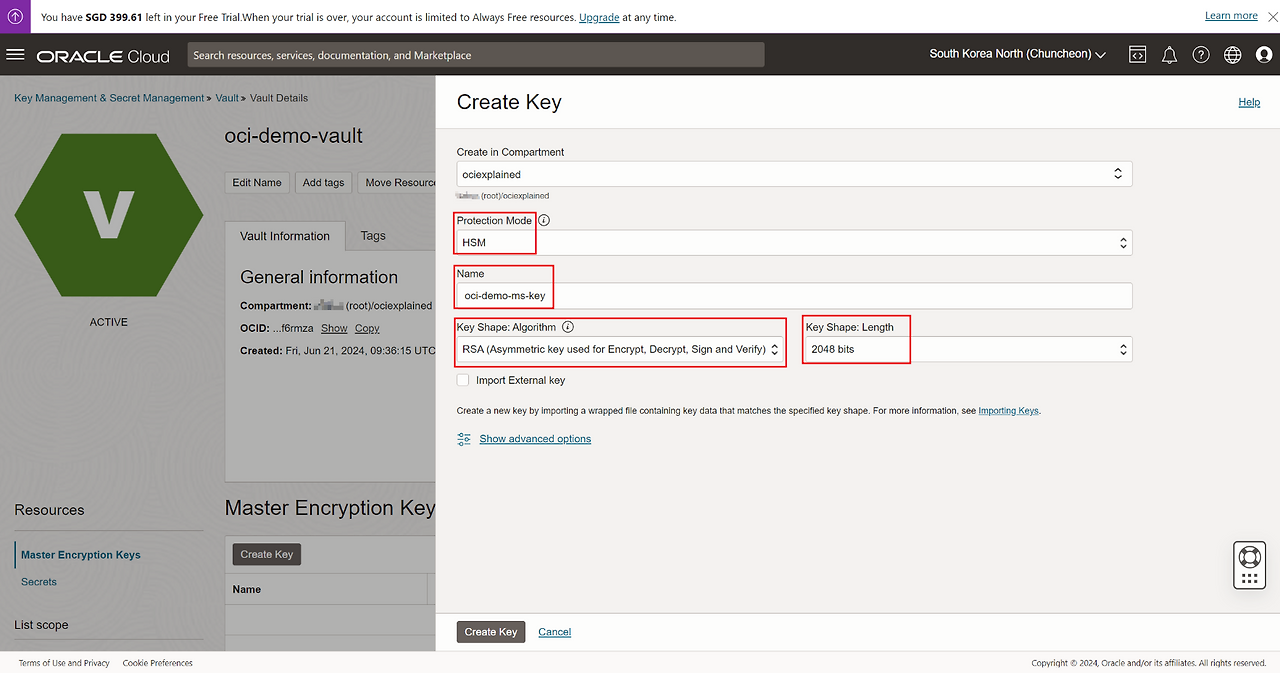Click the Cancel link
This screenshot has width=1280, height=673.
[x=555, y=632]
